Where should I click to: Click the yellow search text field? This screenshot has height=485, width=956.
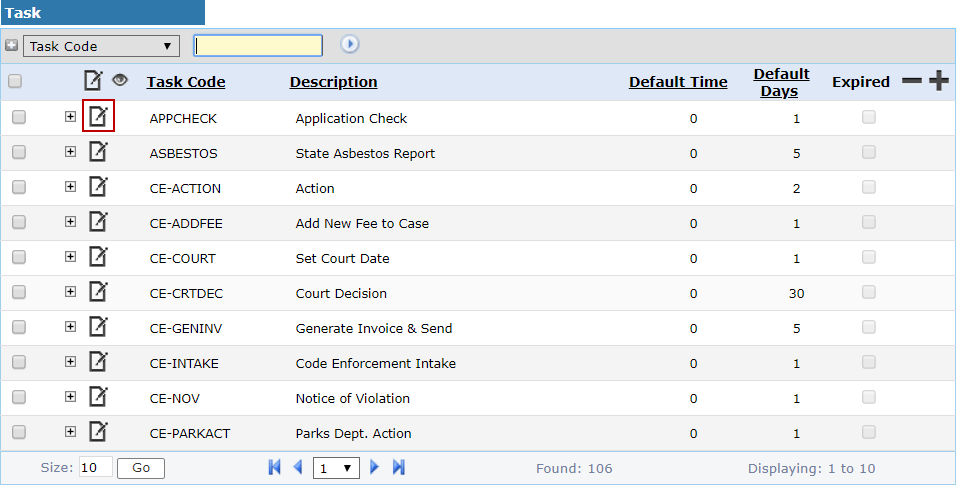pyautogui.click(x=258, y=46)
